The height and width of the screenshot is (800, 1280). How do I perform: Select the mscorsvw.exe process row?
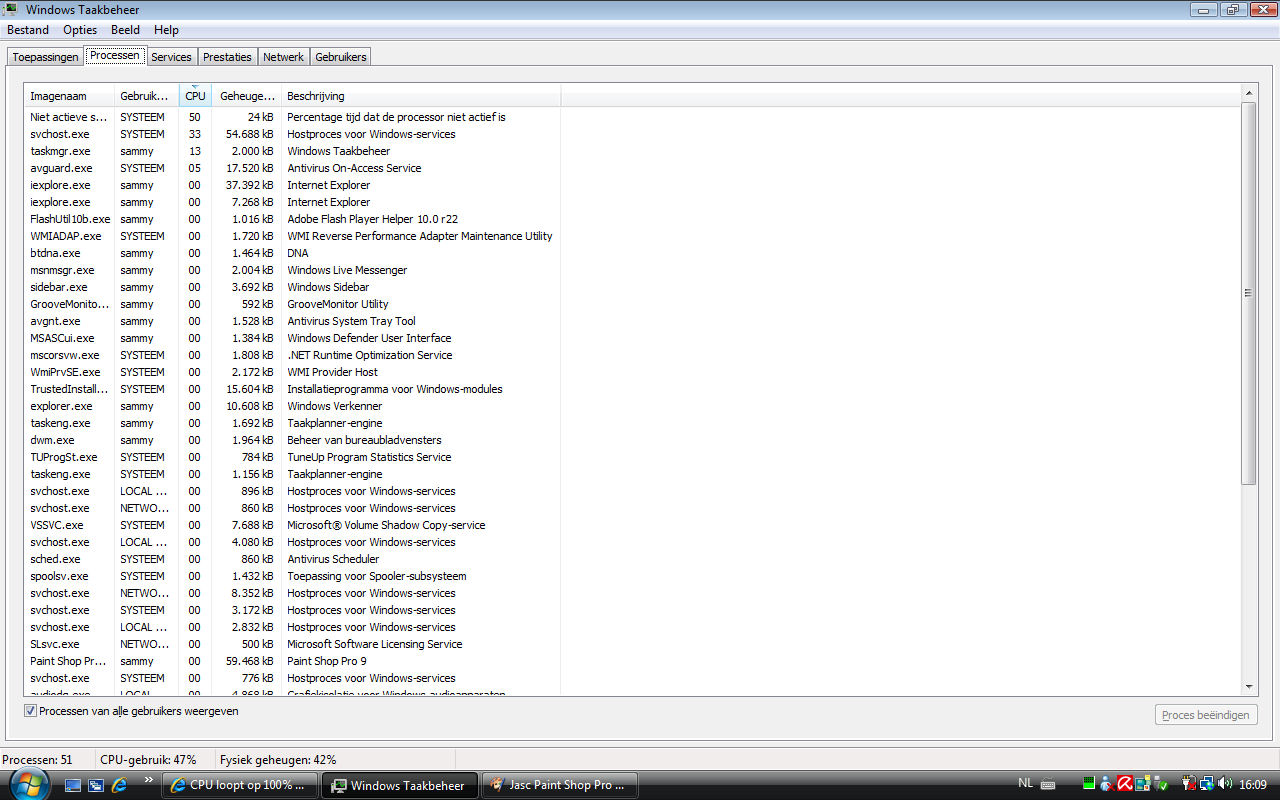292,355
